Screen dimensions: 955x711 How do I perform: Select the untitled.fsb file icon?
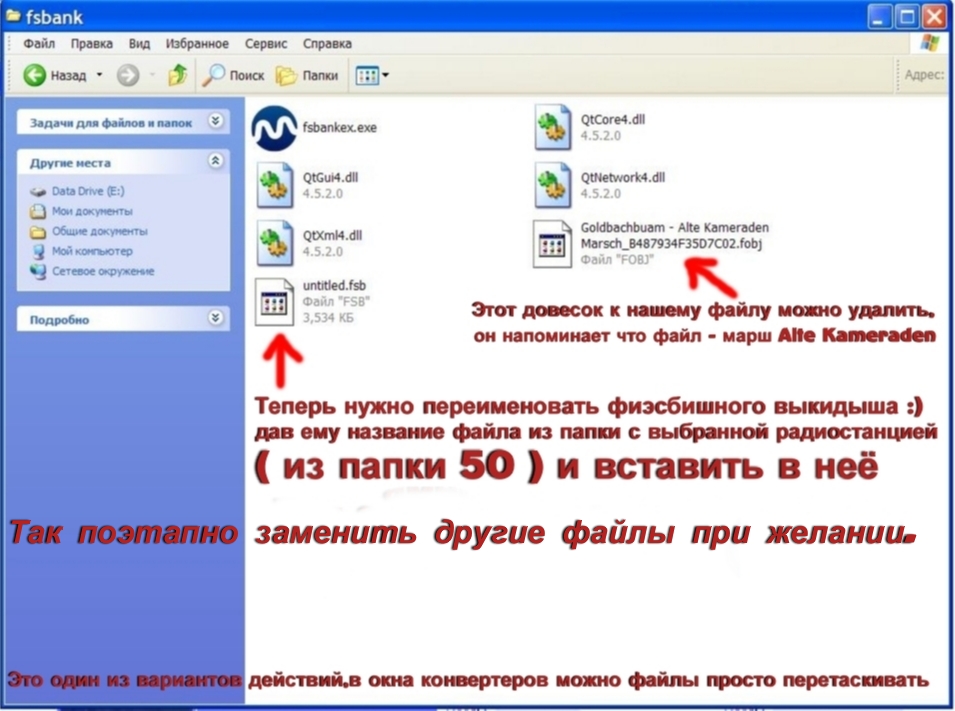pos(274,302)
